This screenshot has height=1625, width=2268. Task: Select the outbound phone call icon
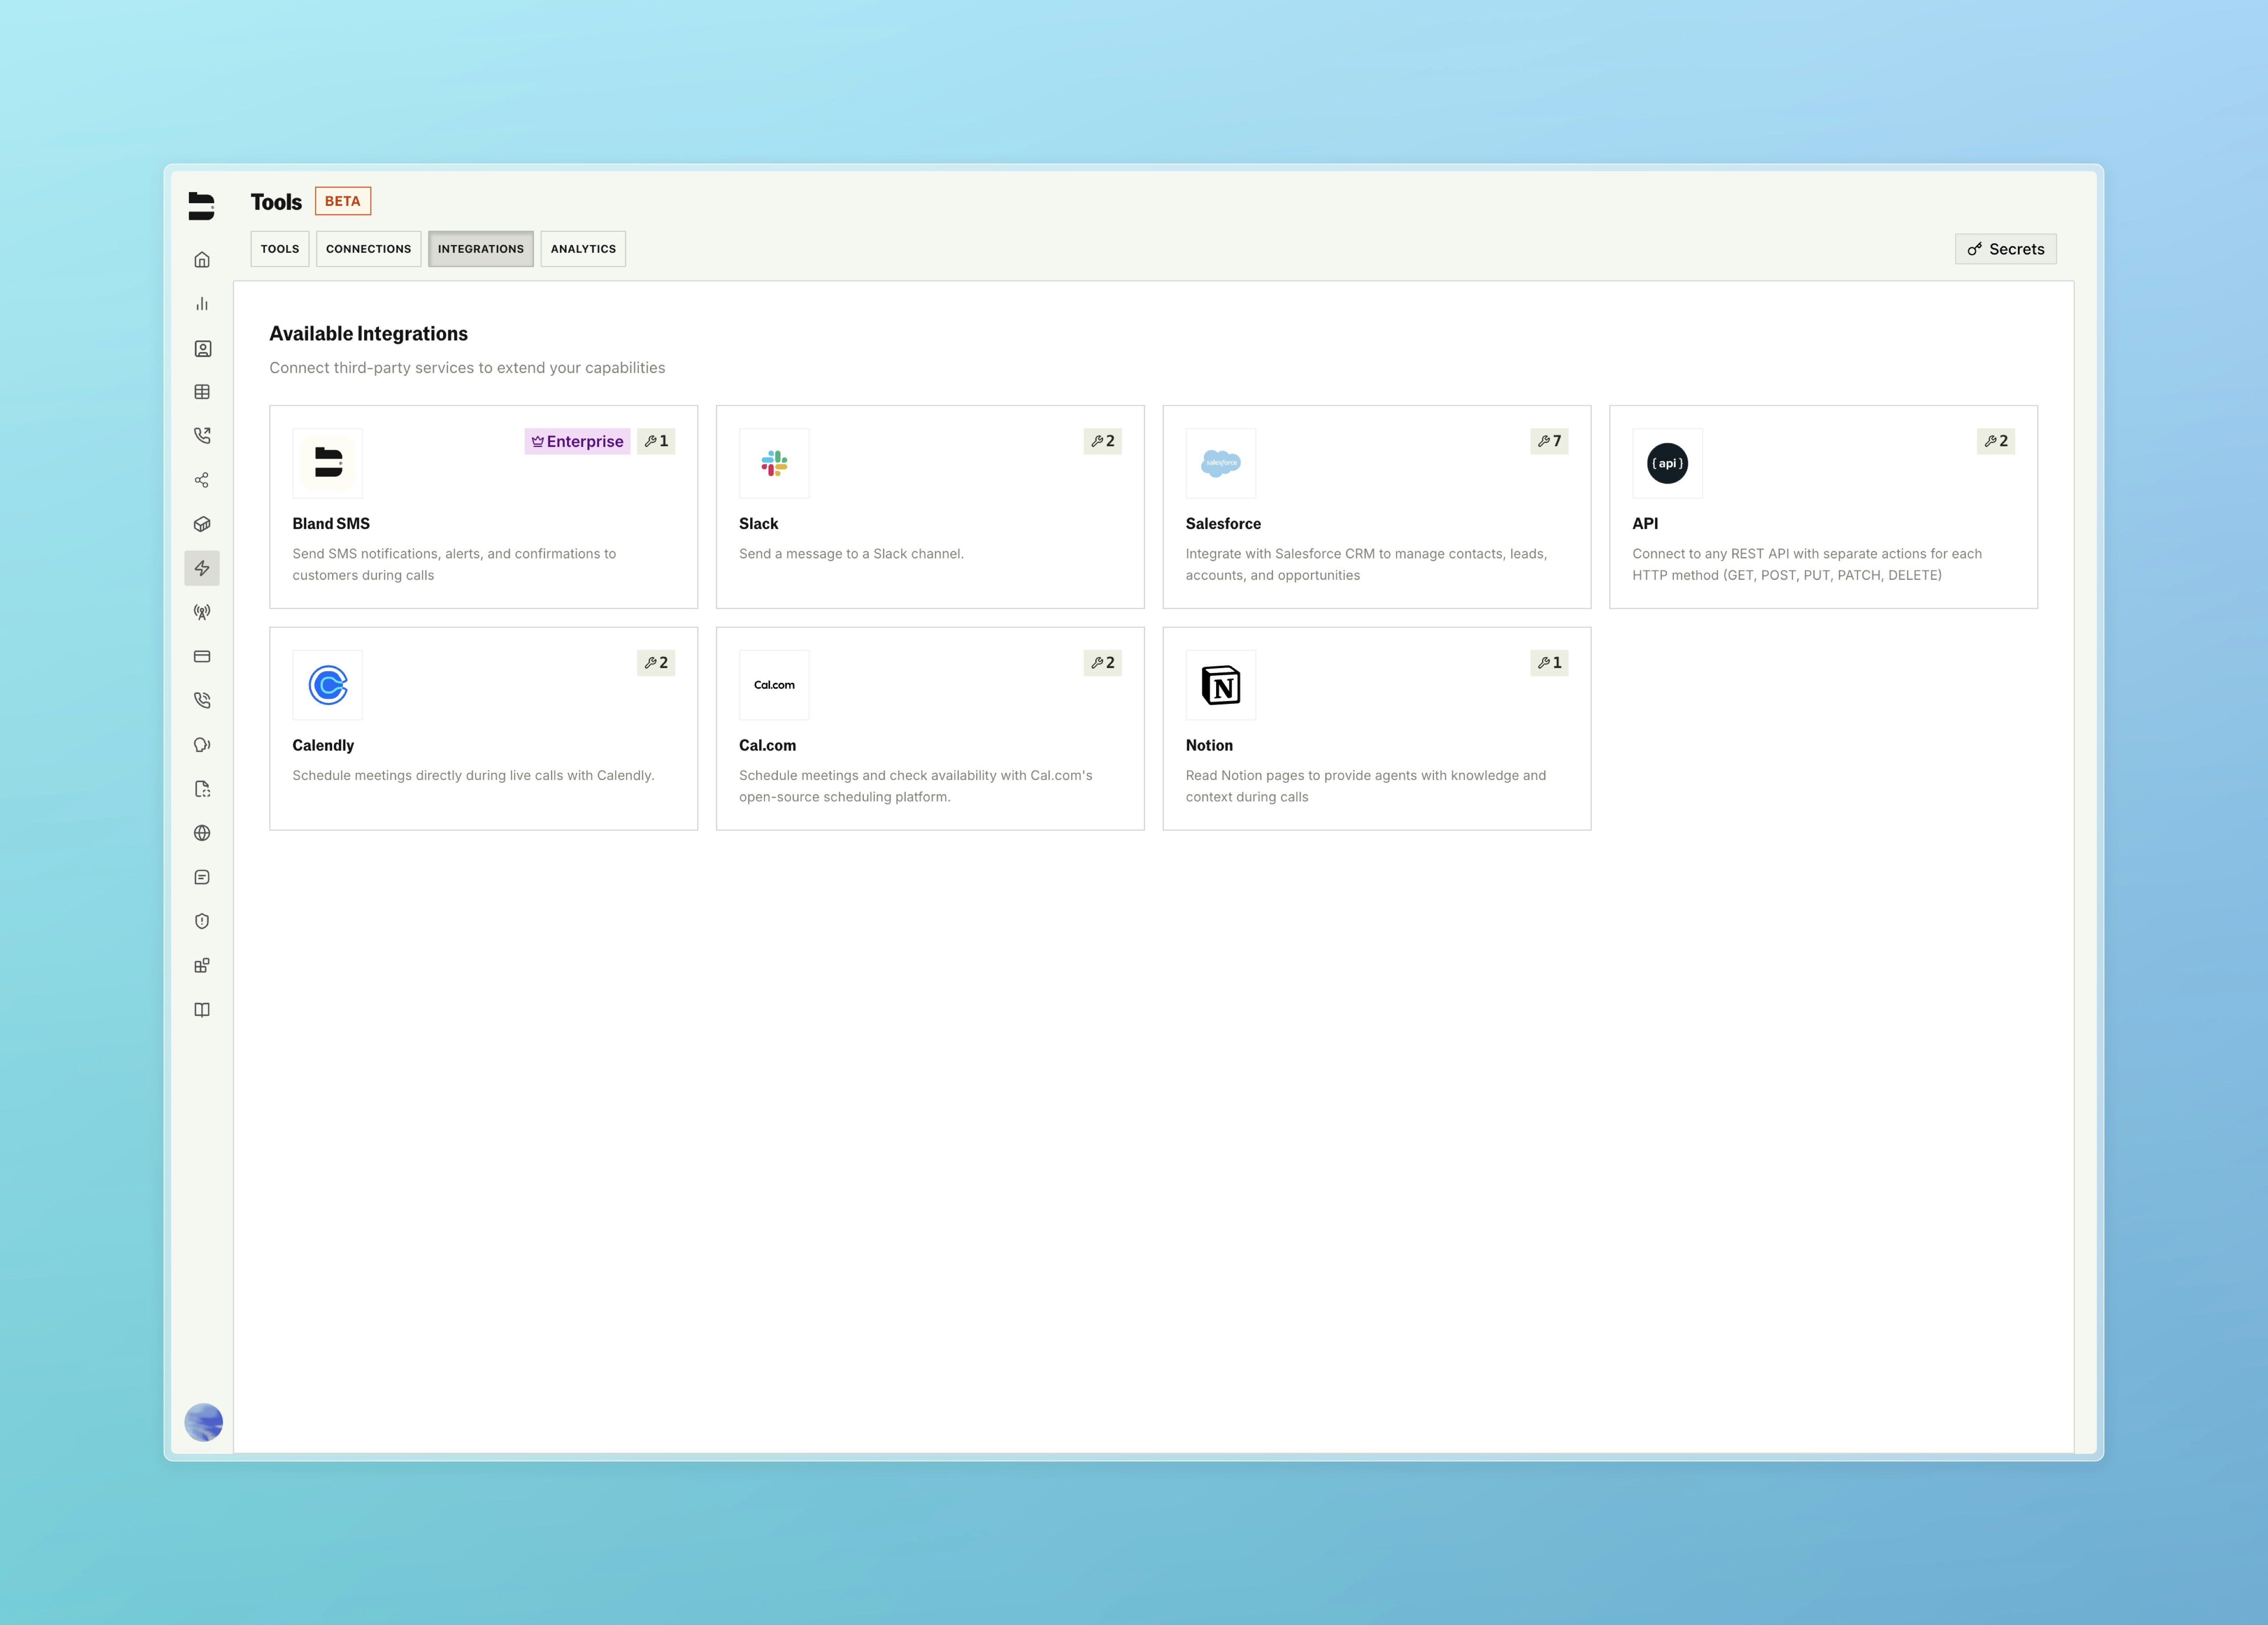(x=203, y=436)
